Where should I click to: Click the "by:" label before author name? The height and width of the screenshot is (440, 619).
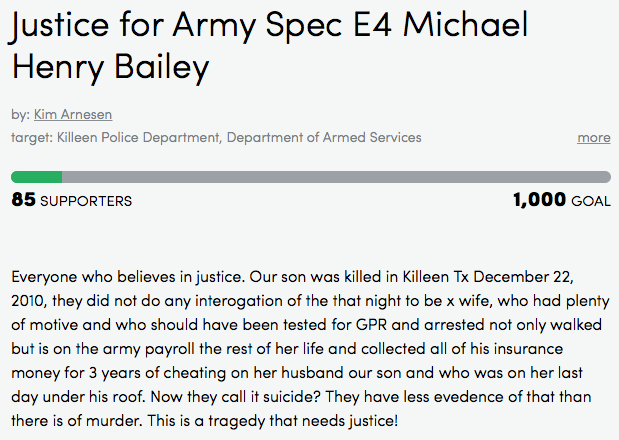click(20, 115)
